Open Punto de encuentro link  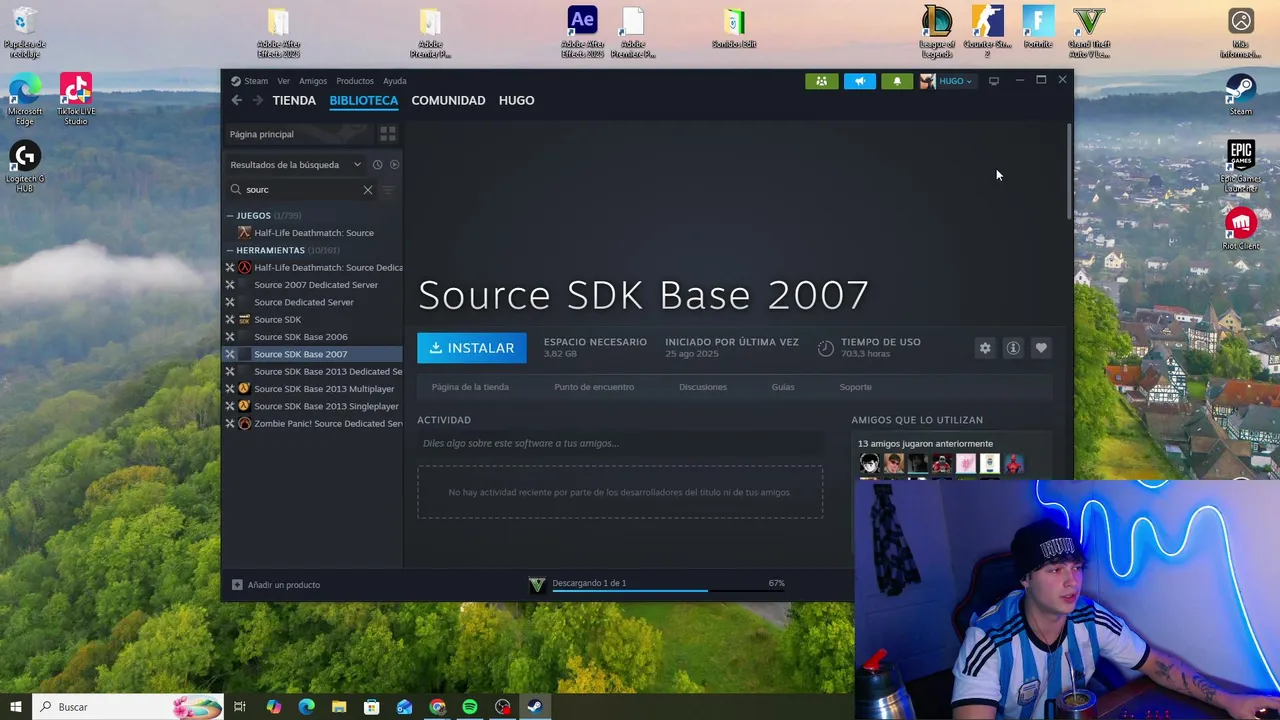point(594,387)
